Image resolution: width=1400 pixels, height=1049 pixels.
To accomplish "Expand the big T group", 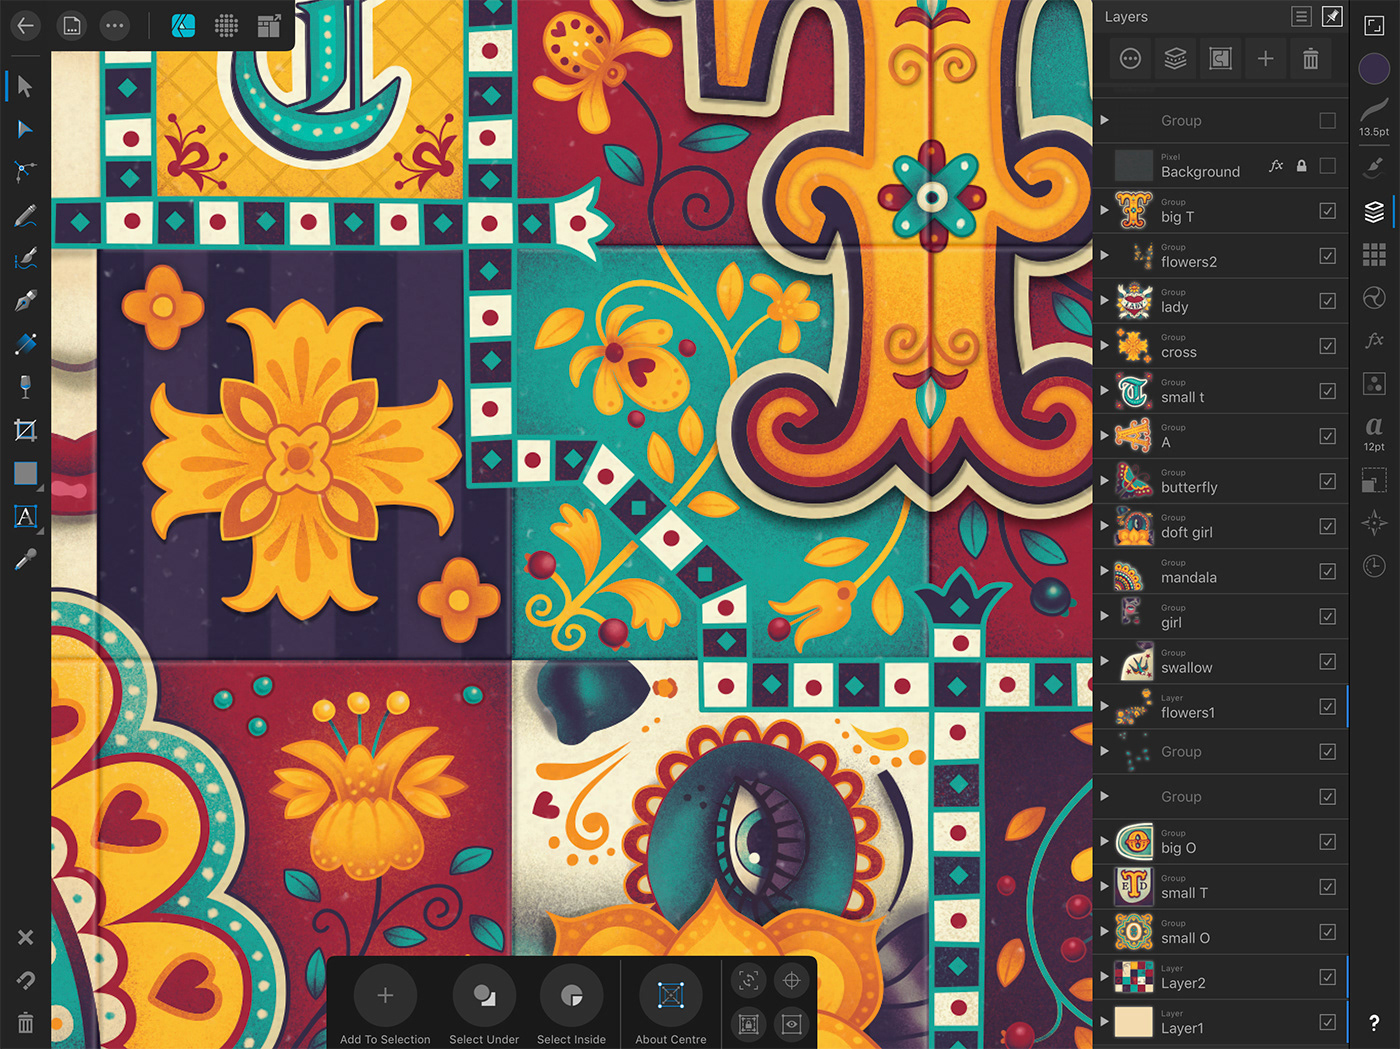I will pyautogui.click(x=1104, y=210).
